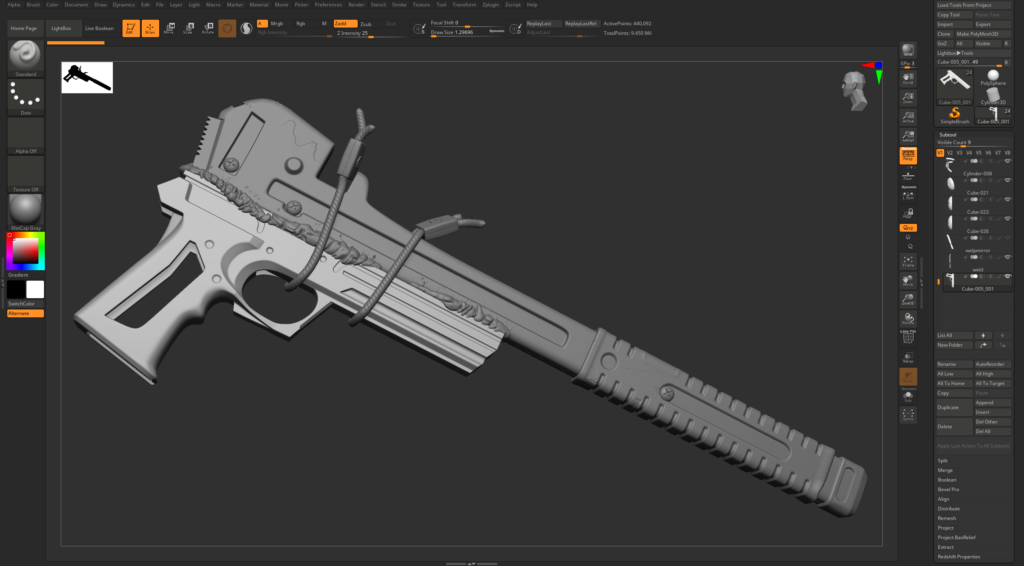The image size is (1024, 566).
Task: Pick a color in the color picker square
Action: (26, 250)
